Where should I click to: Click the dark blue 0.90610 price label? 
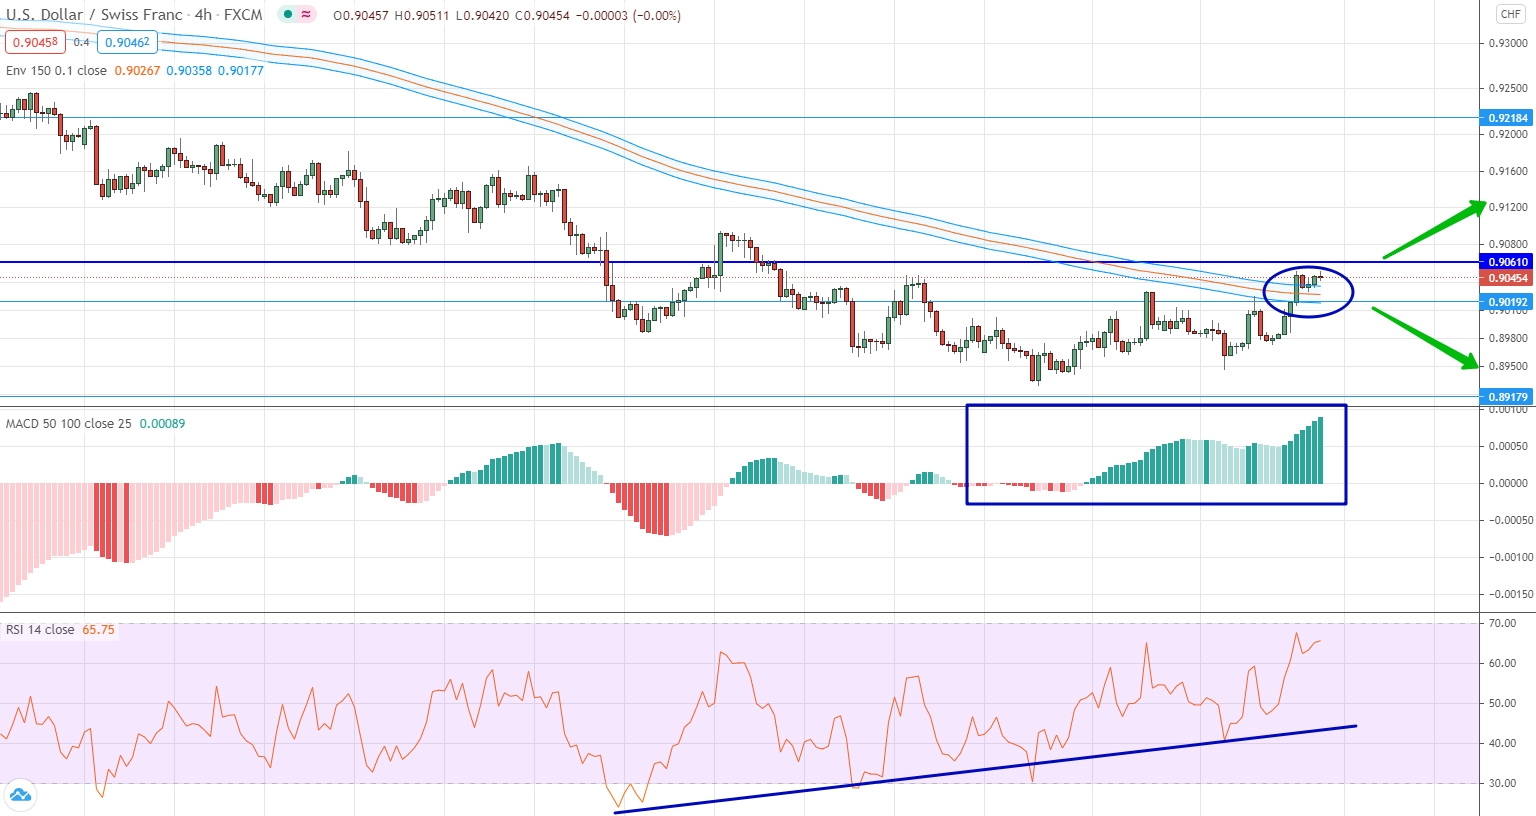click(1508, 262)
